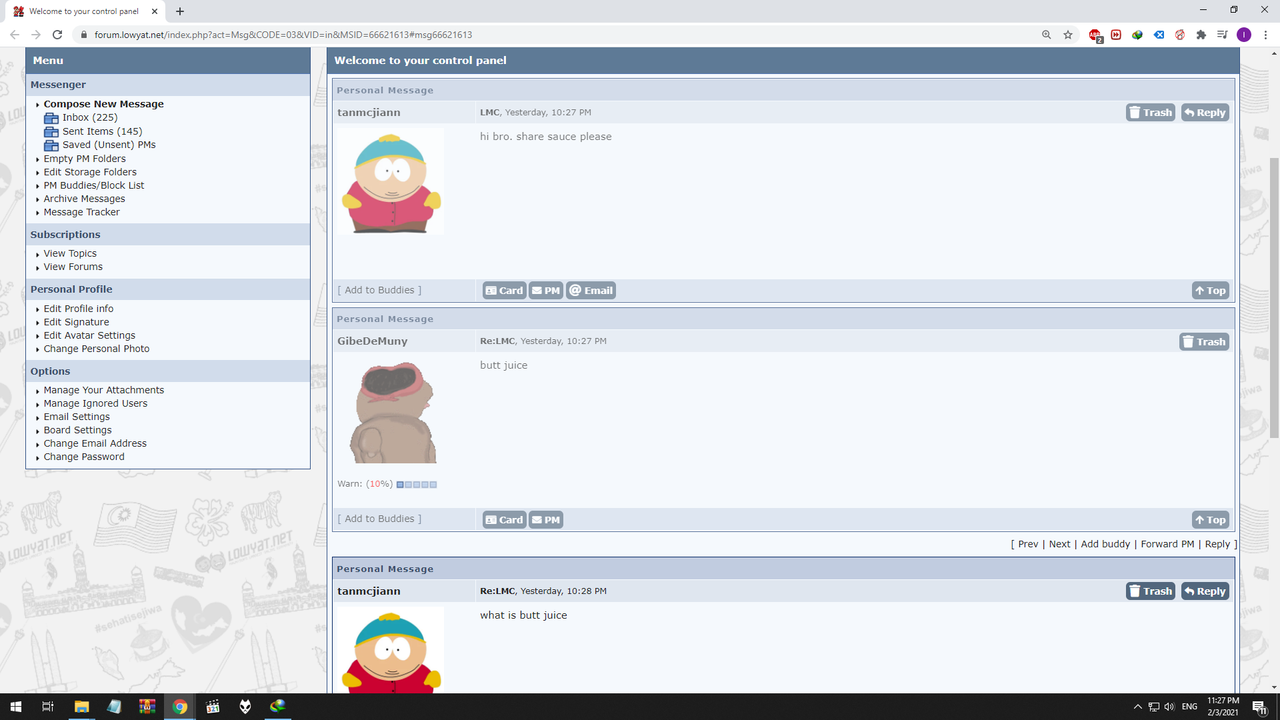Open Saved (Unsent) PMs folder
1280x720 pixels.
coord(109,145)
